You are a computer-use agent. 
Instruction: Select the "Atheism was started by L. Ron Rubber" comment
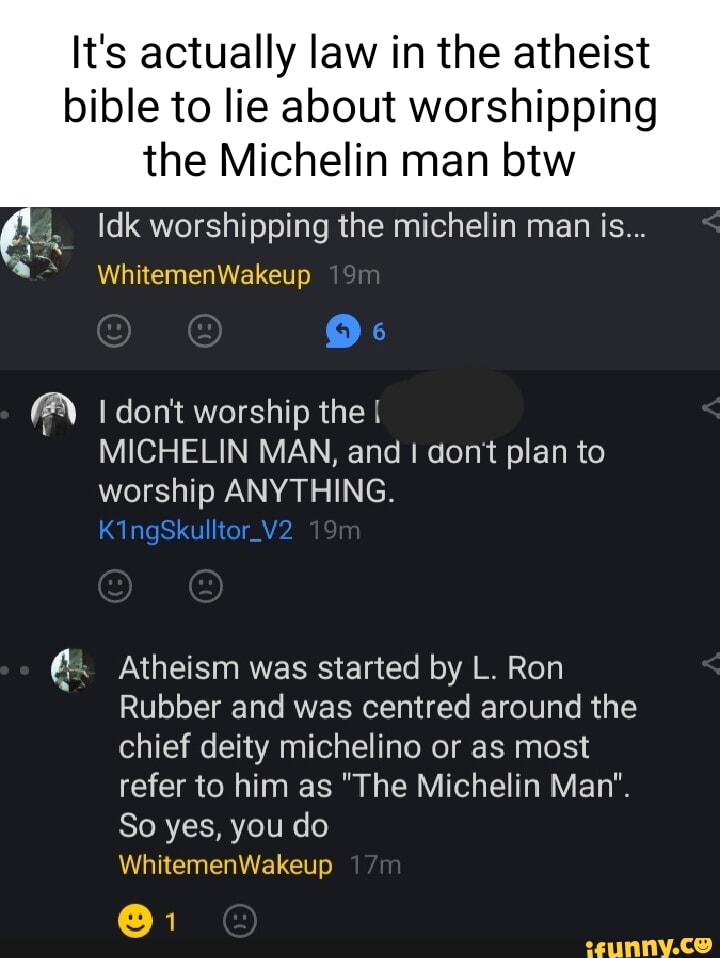pos(377,746)
